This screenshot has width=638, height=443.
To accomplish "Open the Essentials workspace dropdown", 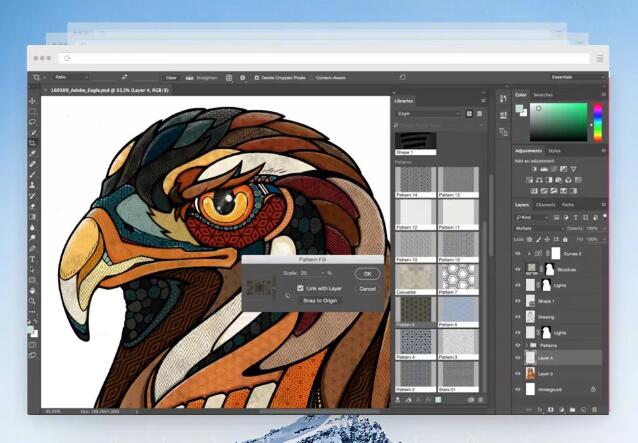I will (576, 77).
